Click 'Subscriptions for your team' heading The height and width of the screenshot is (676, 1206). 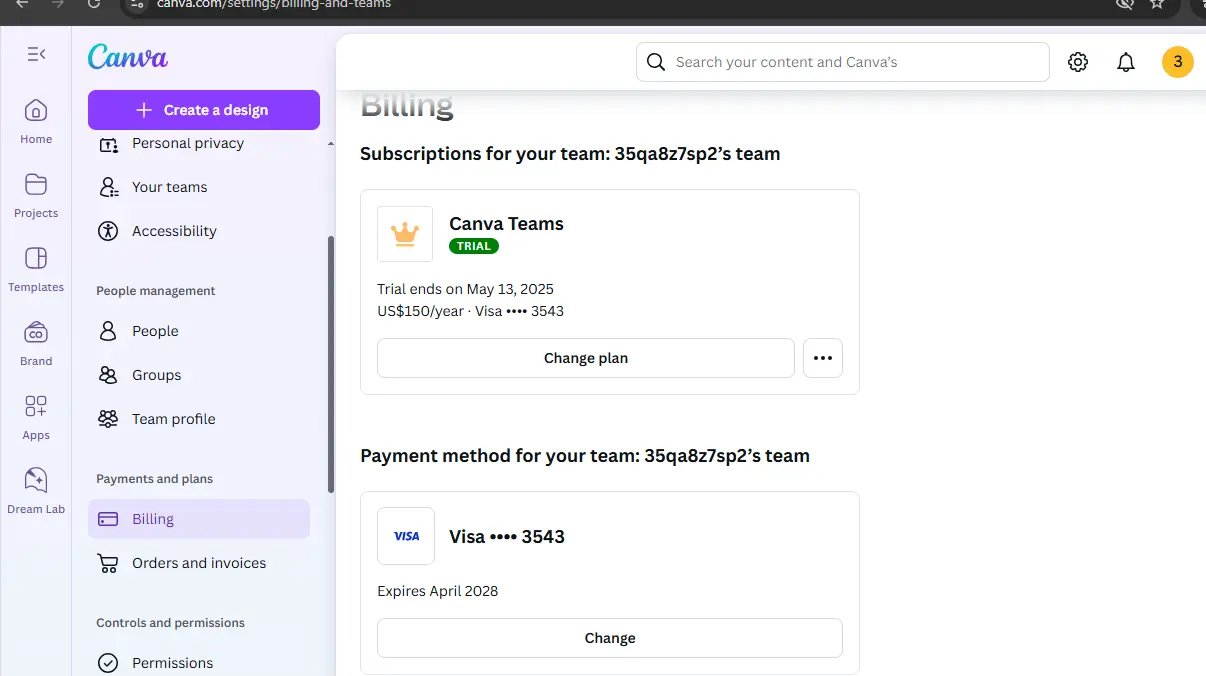click(x=570, y=154)
